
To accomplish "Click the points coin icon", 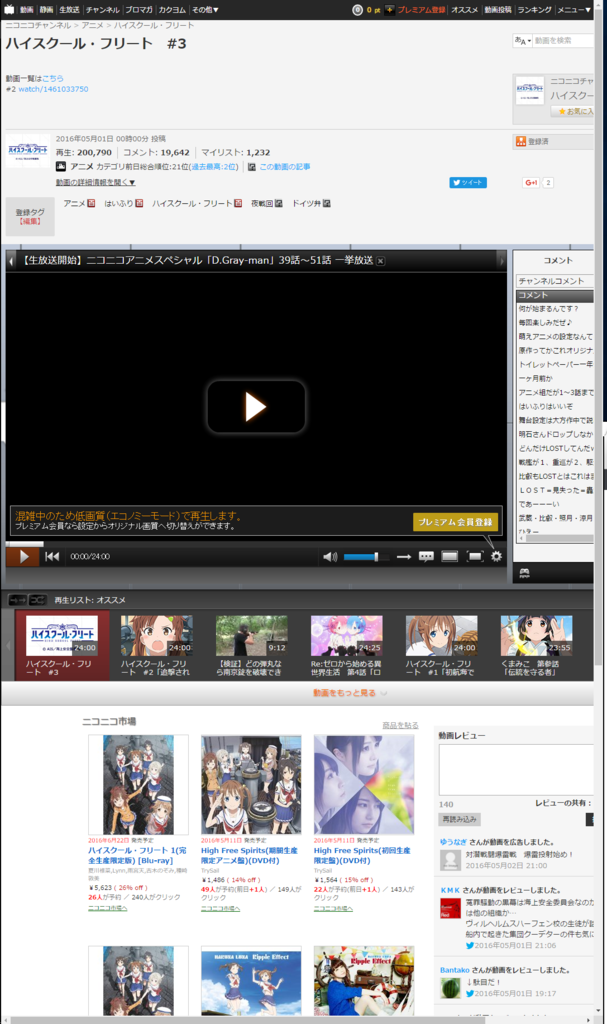I will [x=357, y=10].
